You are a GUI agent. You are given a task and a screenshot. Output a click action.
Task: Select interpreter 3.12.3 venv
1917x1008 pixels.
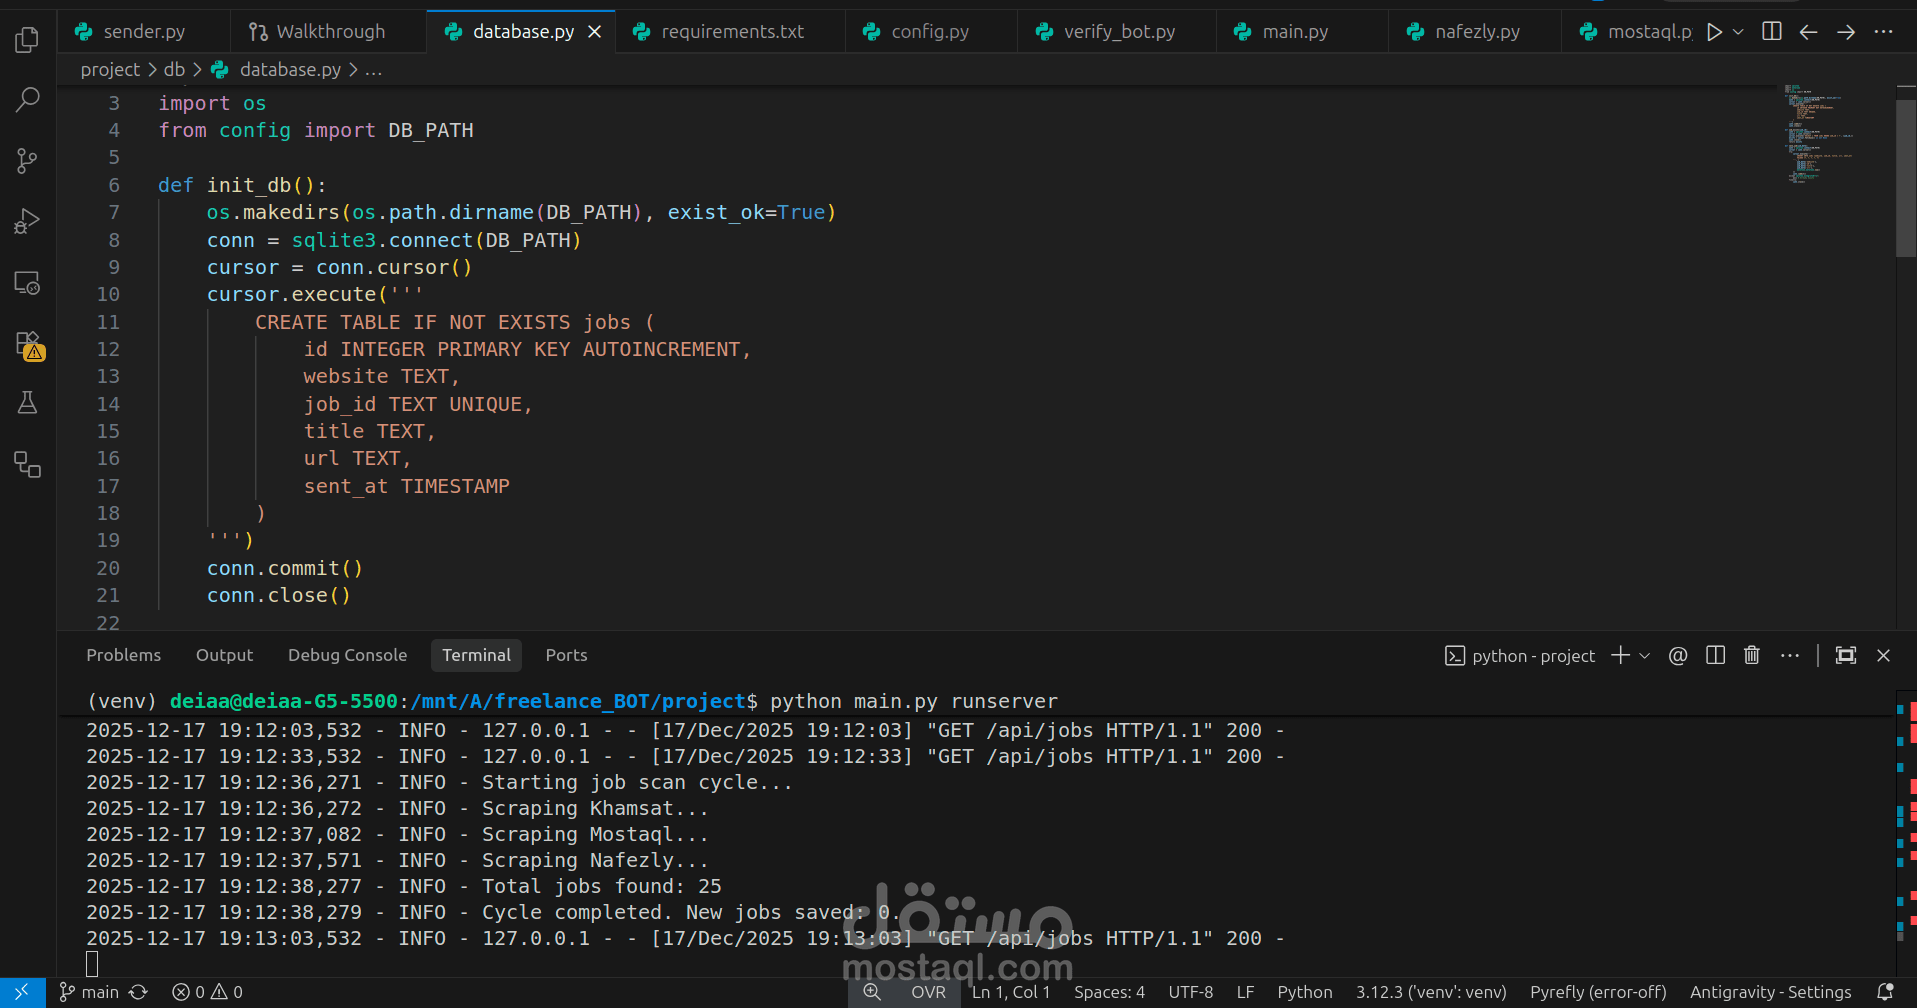click(1431, 992)
